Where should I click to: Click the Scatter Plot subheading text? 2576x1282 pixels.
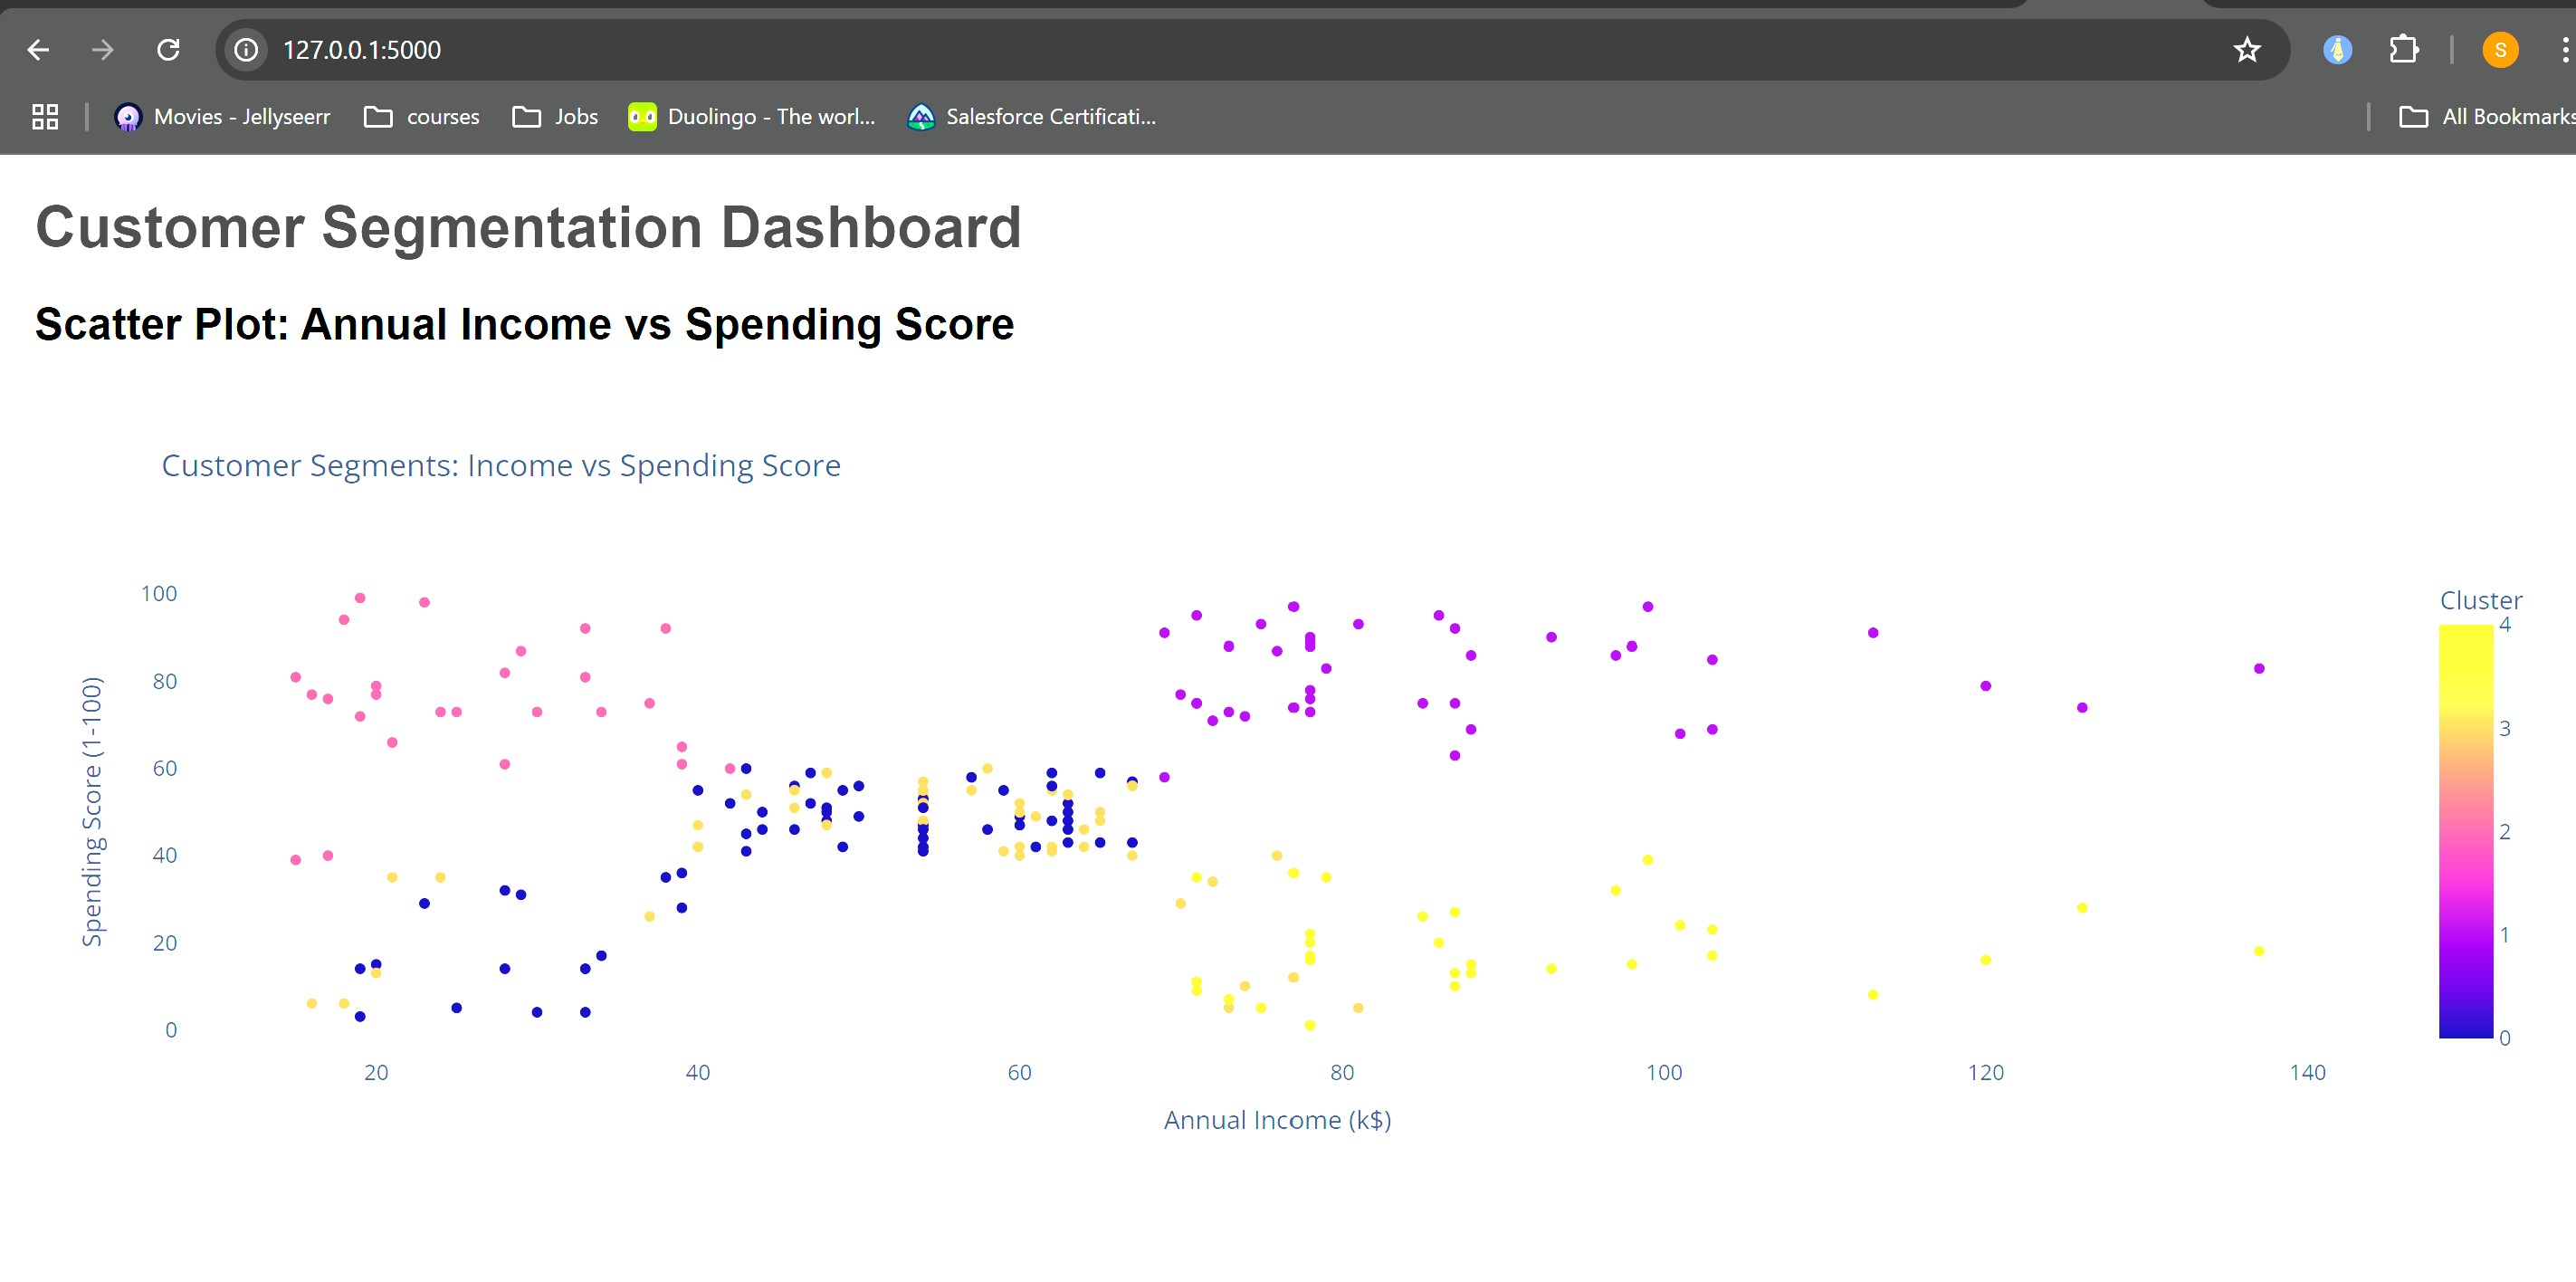point(524,324)
